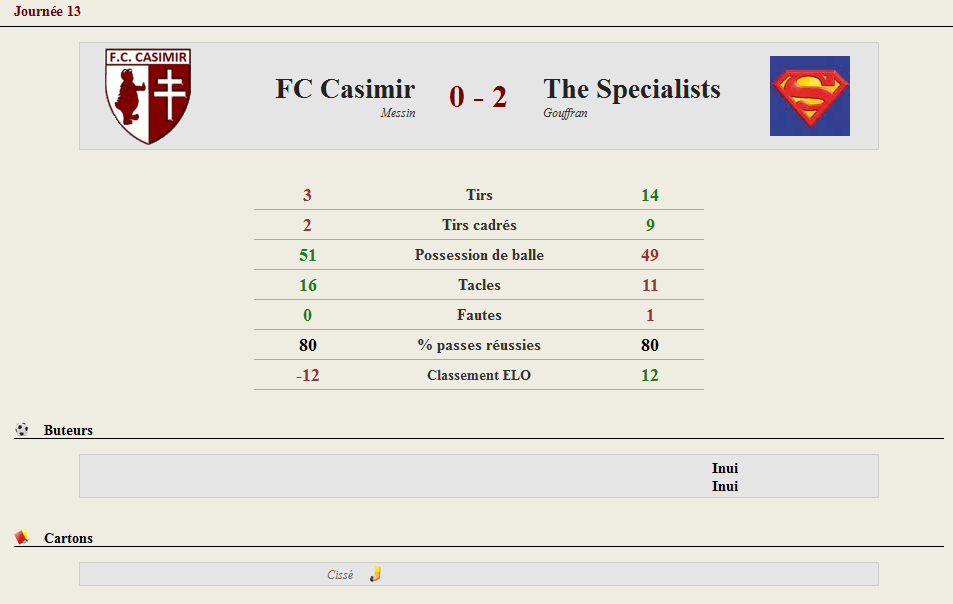953x604 pixels.
Task: Click the card icon beside Cartons
Action: coord(22,538)
